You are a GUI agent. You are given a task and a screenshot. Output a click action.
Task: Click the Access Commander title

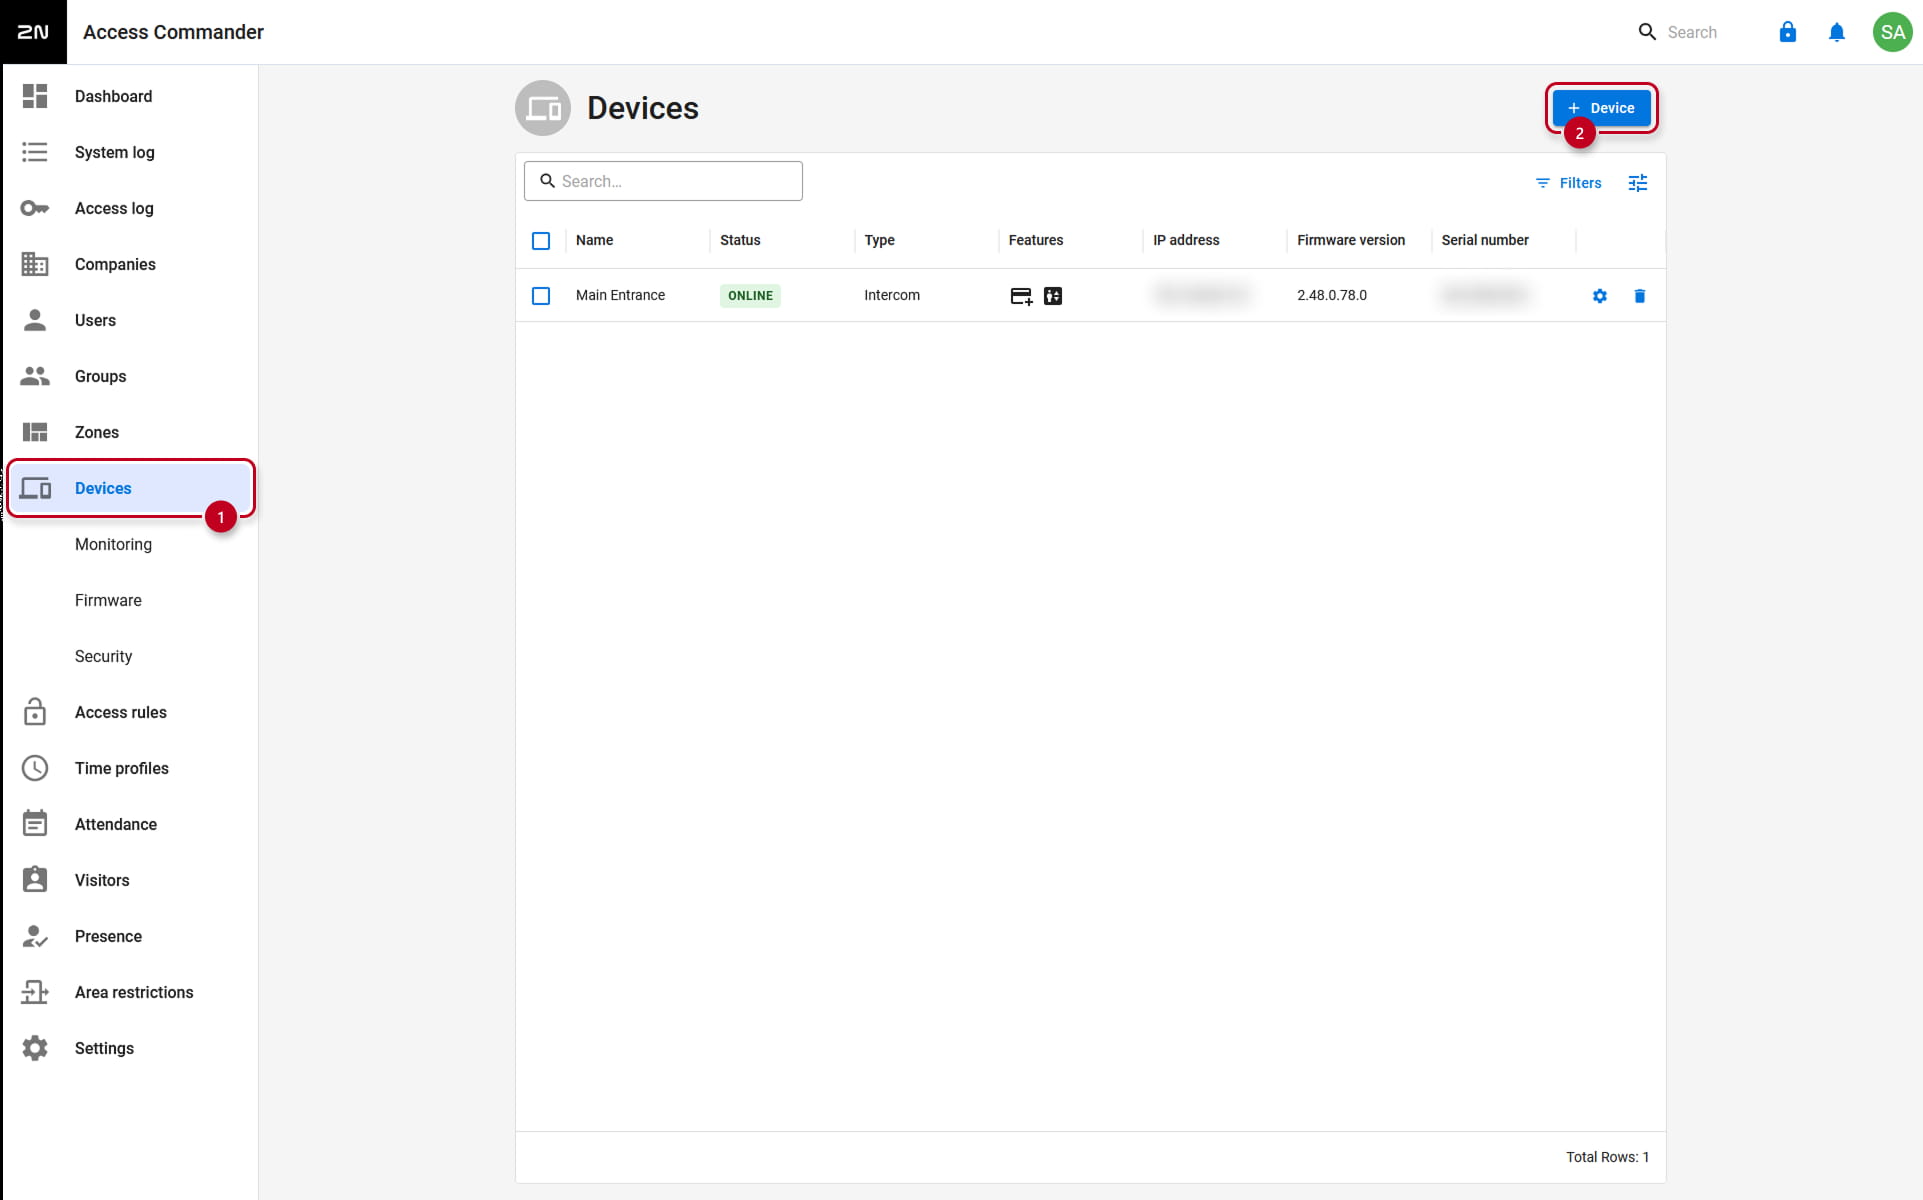click(x=174, y=32)
